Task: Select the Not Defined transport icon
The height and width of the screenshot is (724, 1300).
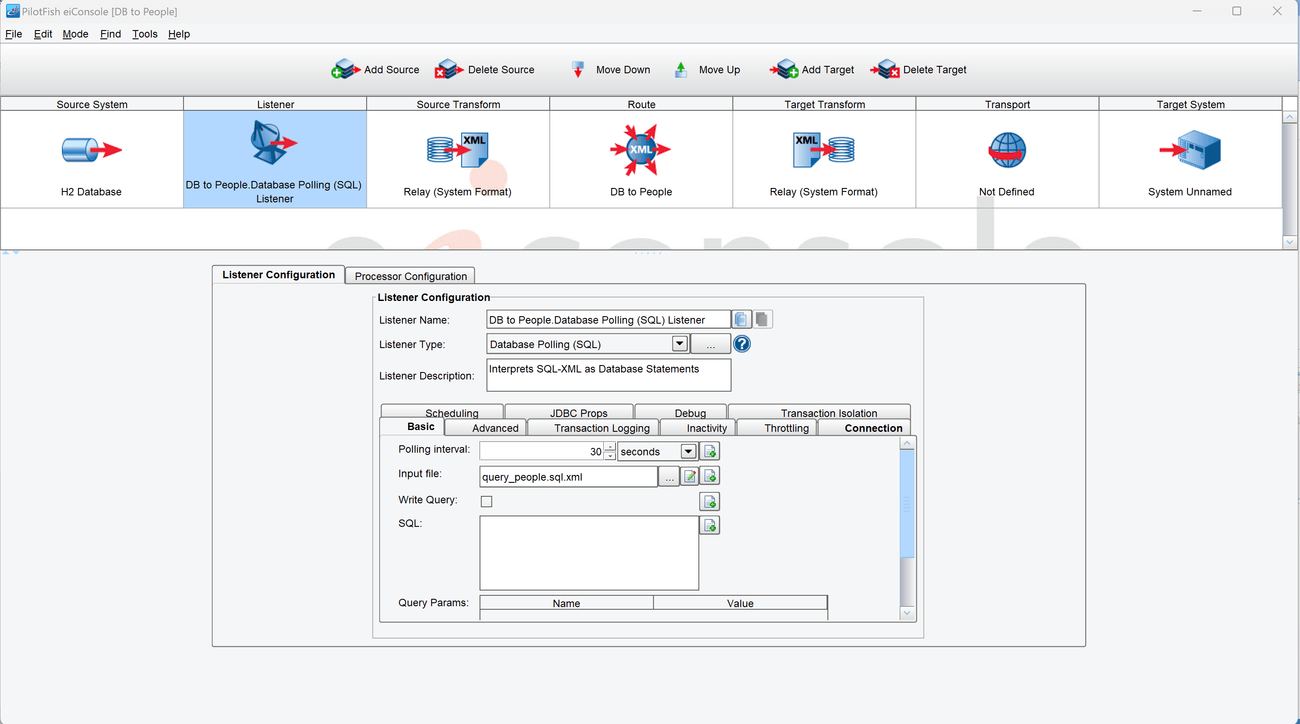Action: pos(1007,151)
